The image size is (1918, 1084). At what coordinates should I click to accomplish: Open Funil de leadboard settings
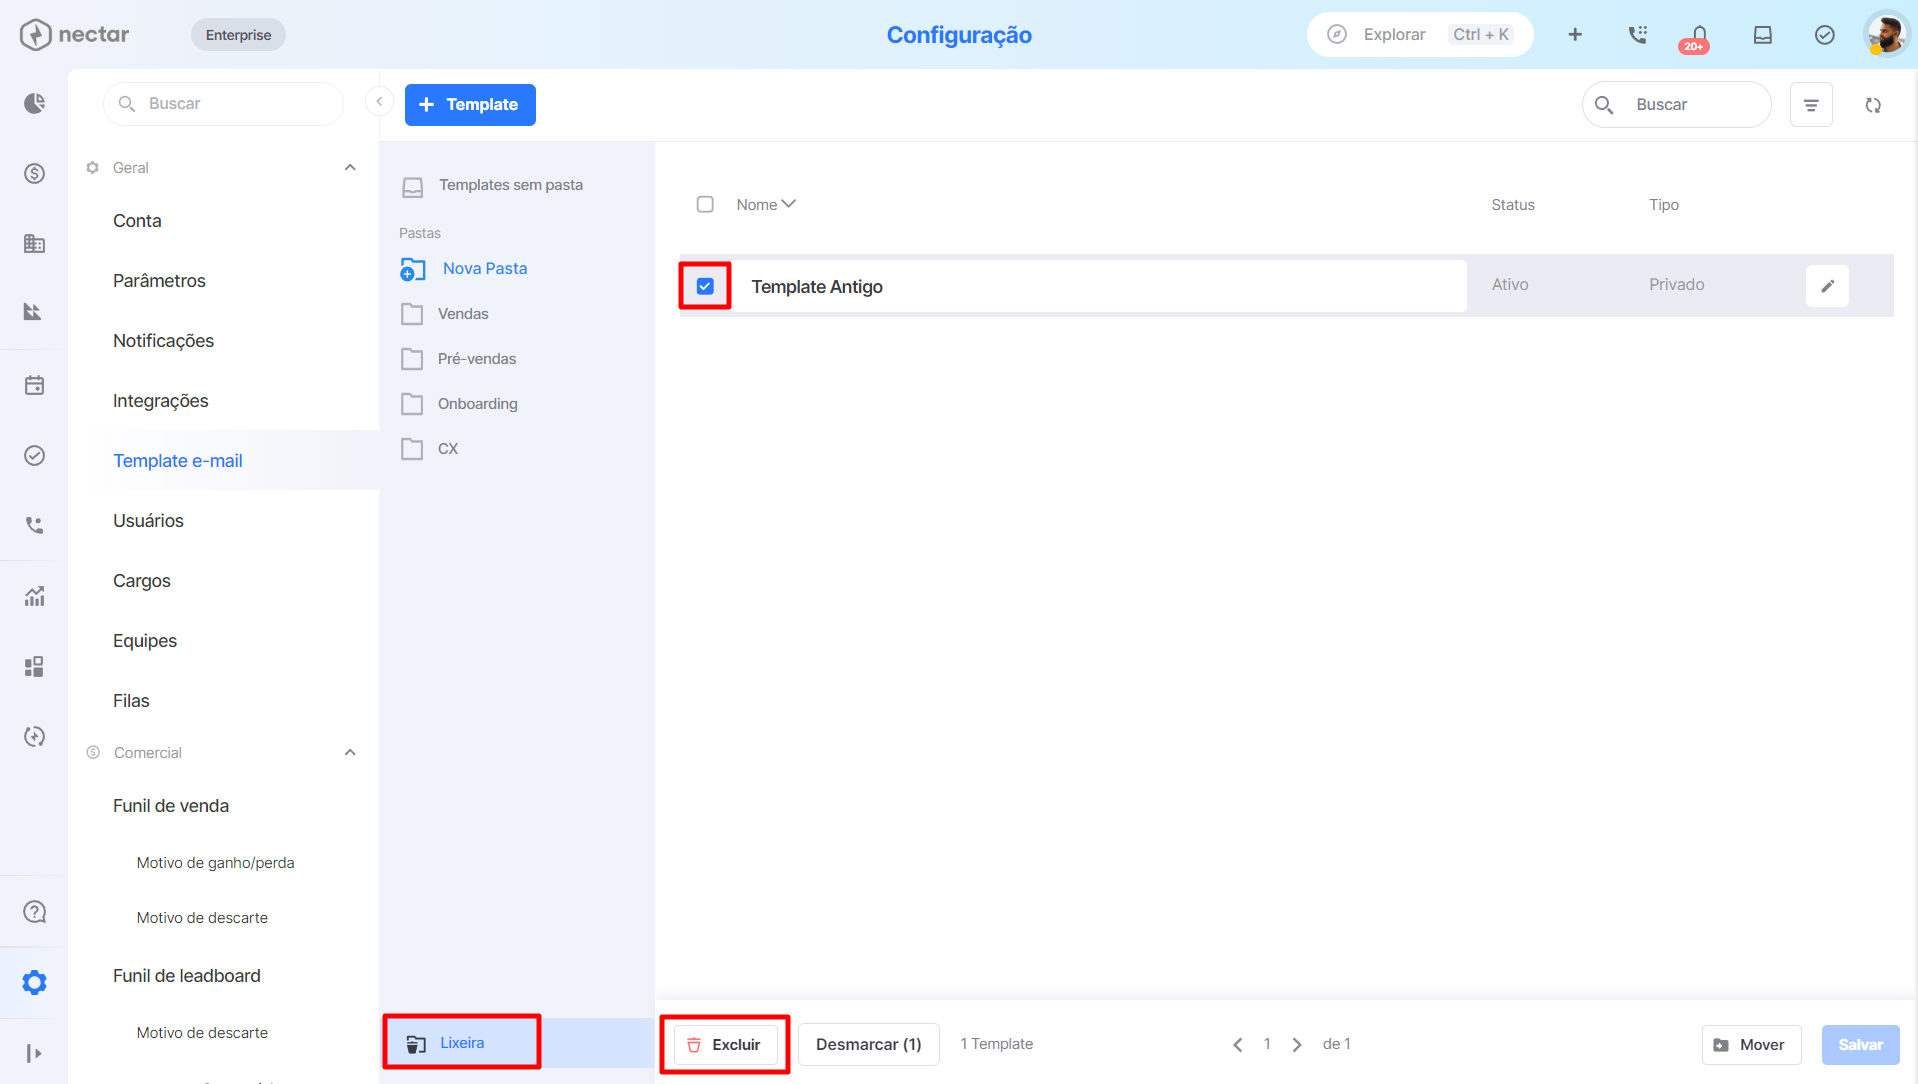pyautogui.click(x=186, y=976)
